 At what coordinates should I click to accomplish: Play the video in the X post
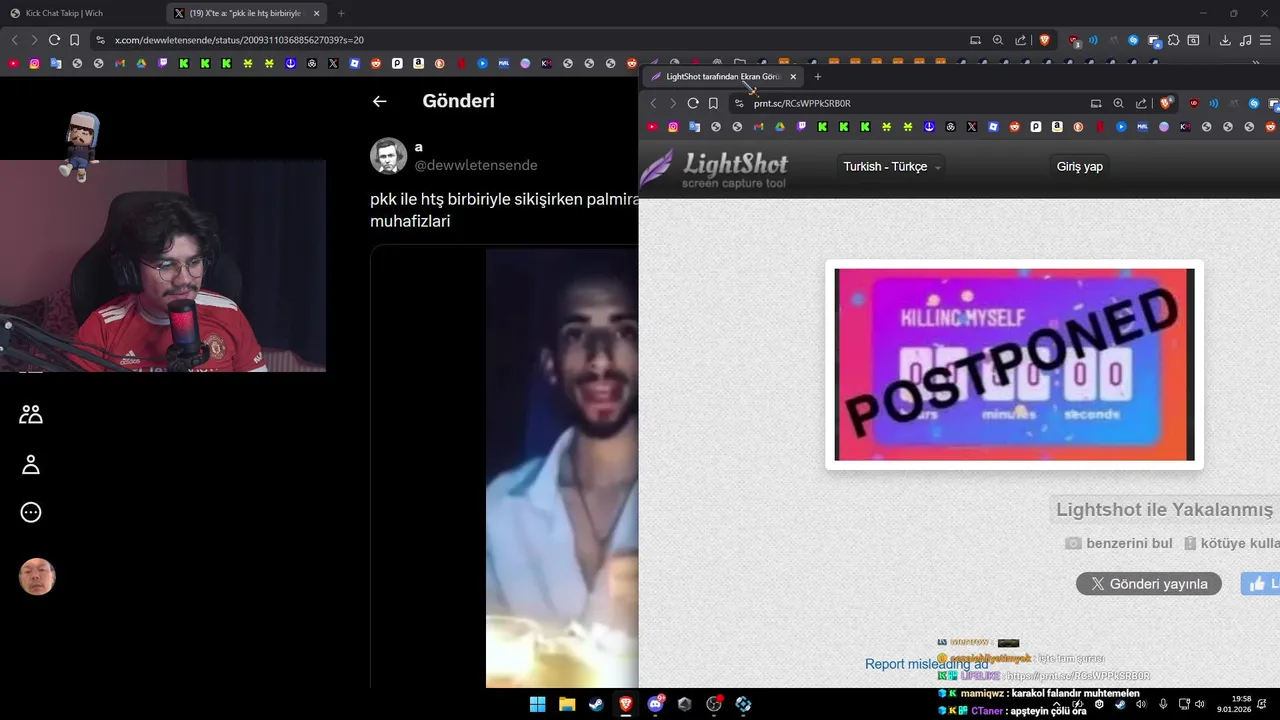[x=562, y=468]
